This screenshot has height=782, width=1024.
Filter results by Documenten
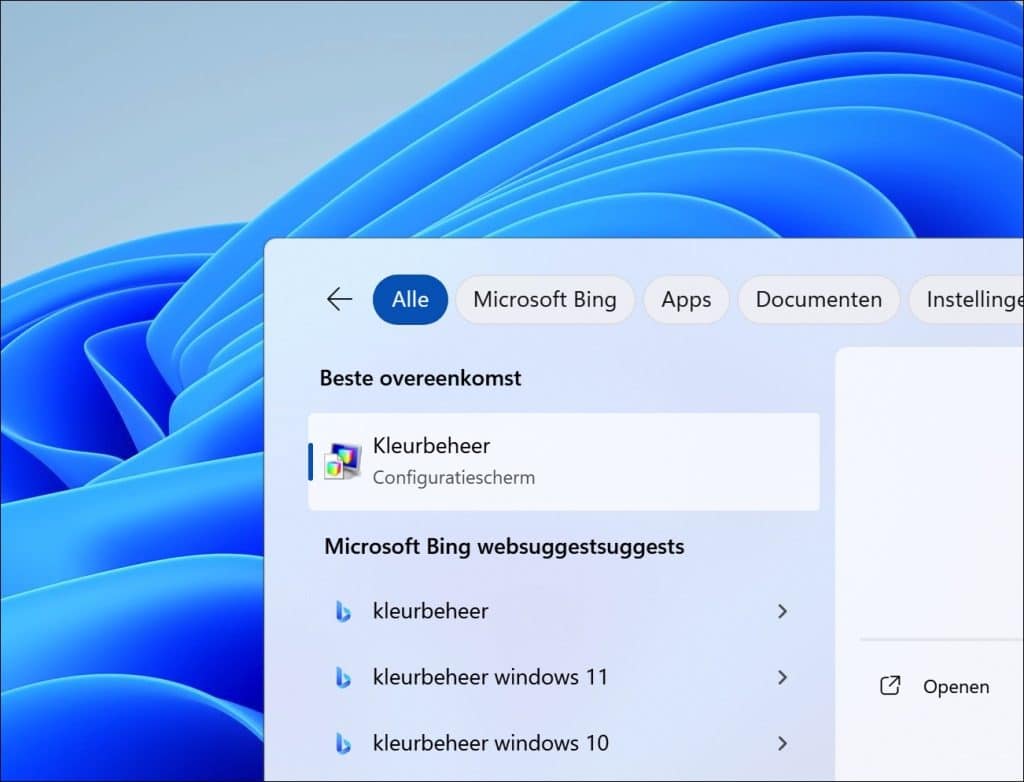[818, 299]
